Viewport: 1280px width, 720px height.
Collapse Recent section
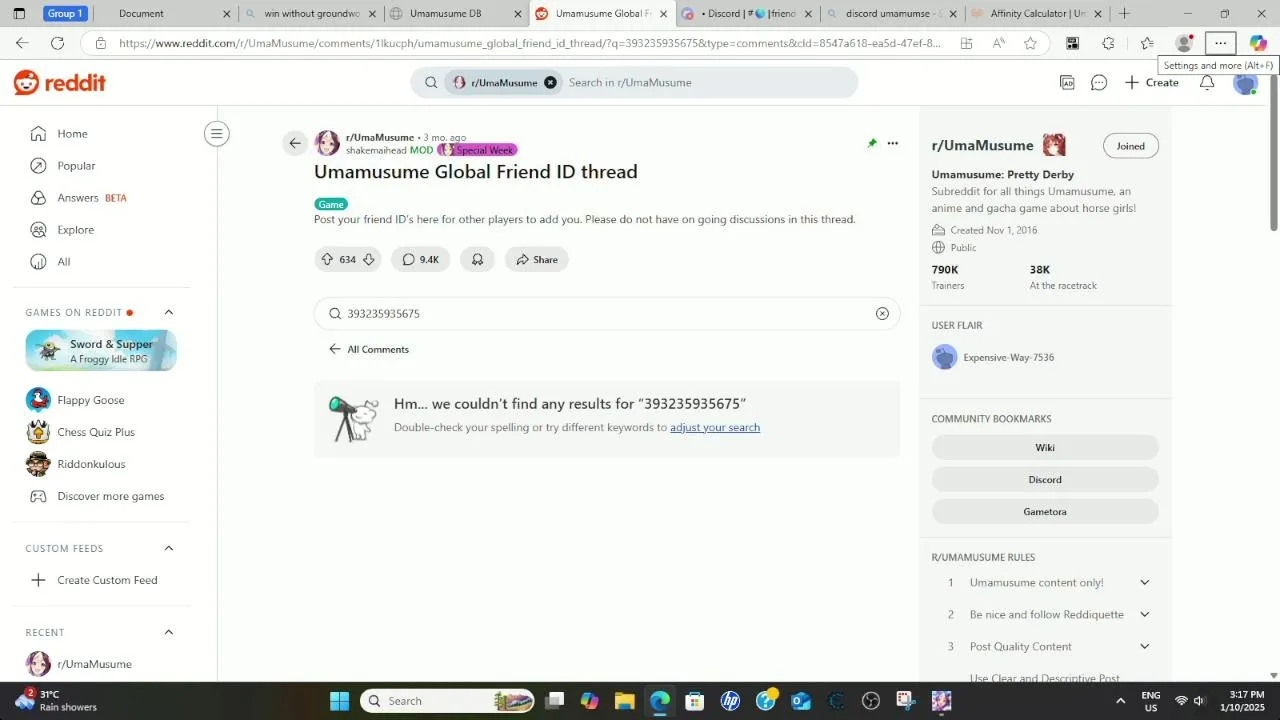[169, 632]
